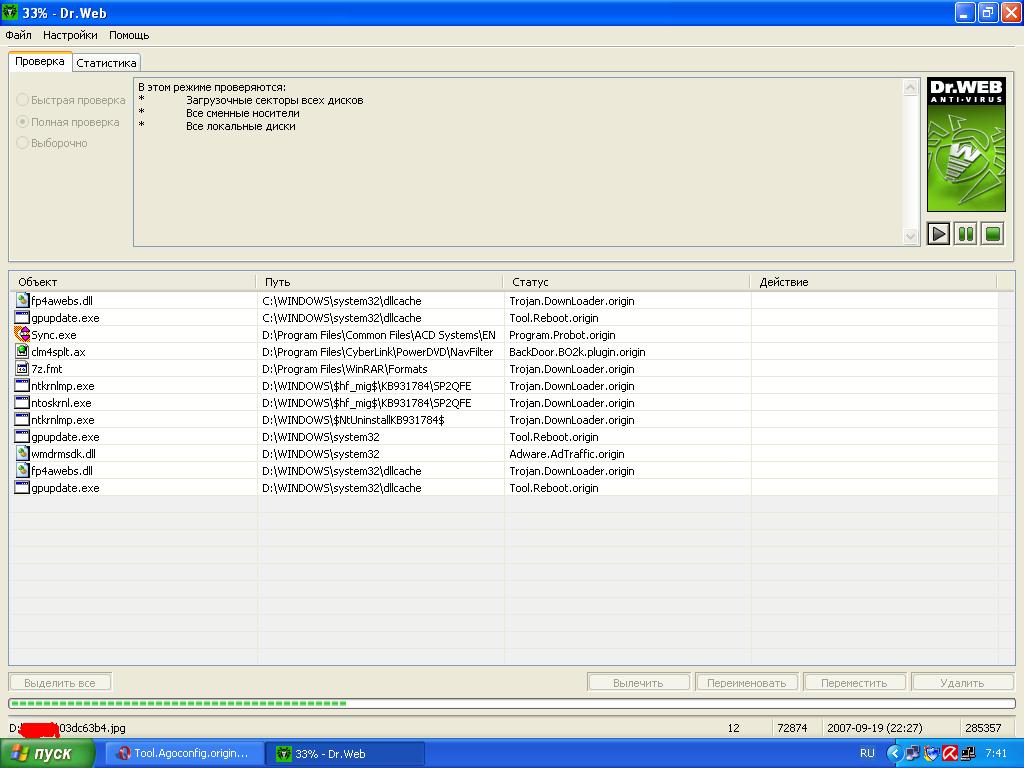Screen dimensions: 1024x768
Task: Select ntkrnlmp.exe icon in the SP2QFE row
Action: click(x=22, y=385)
